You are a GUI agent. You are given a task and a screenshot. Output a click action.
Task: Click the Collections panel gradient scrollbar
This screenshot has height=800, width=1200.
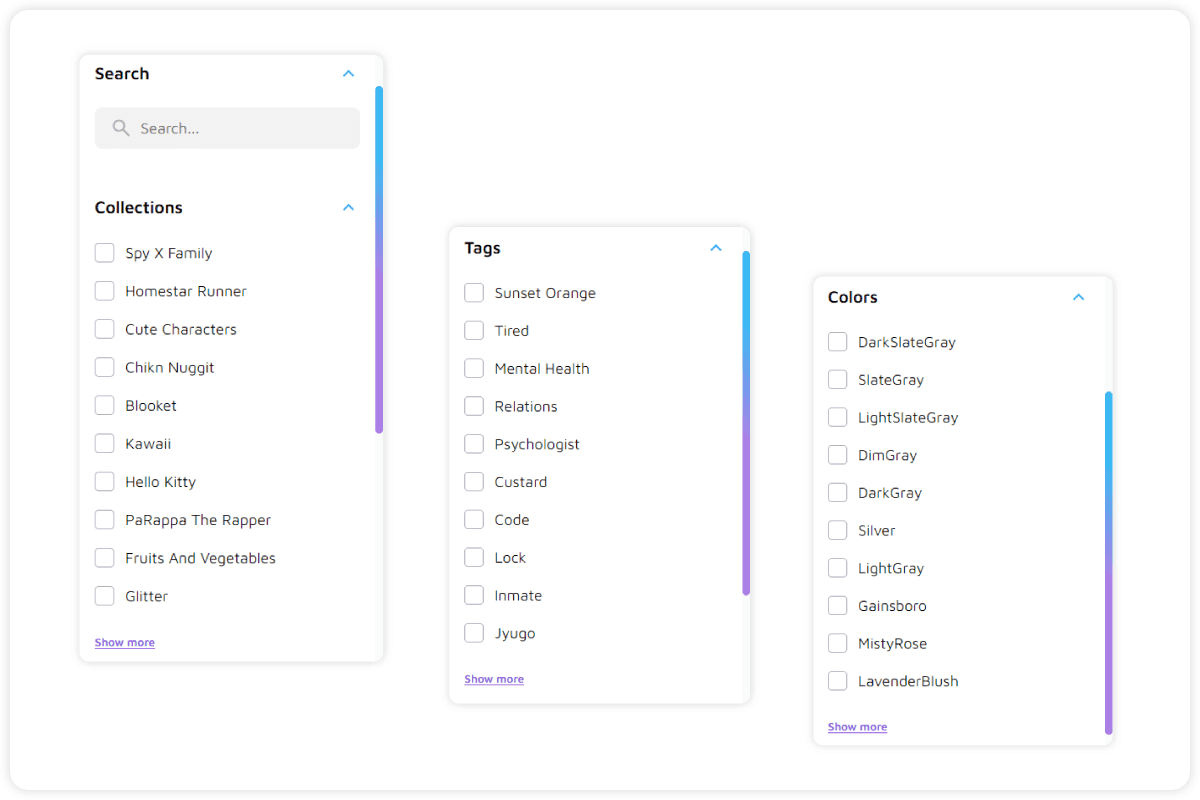379,260
